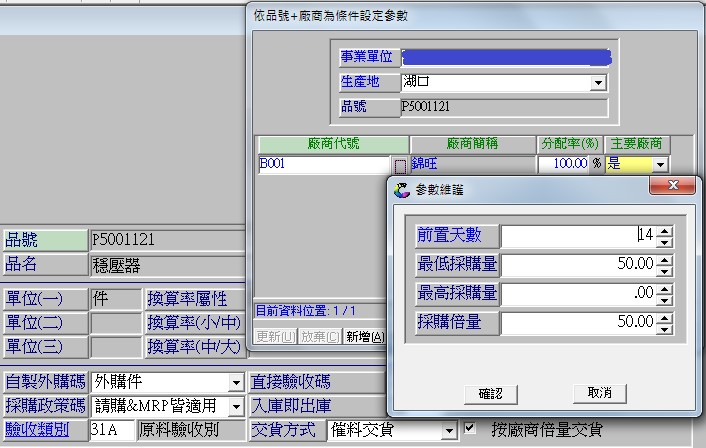Click the vendor code field B001

[x=324, y=164]
